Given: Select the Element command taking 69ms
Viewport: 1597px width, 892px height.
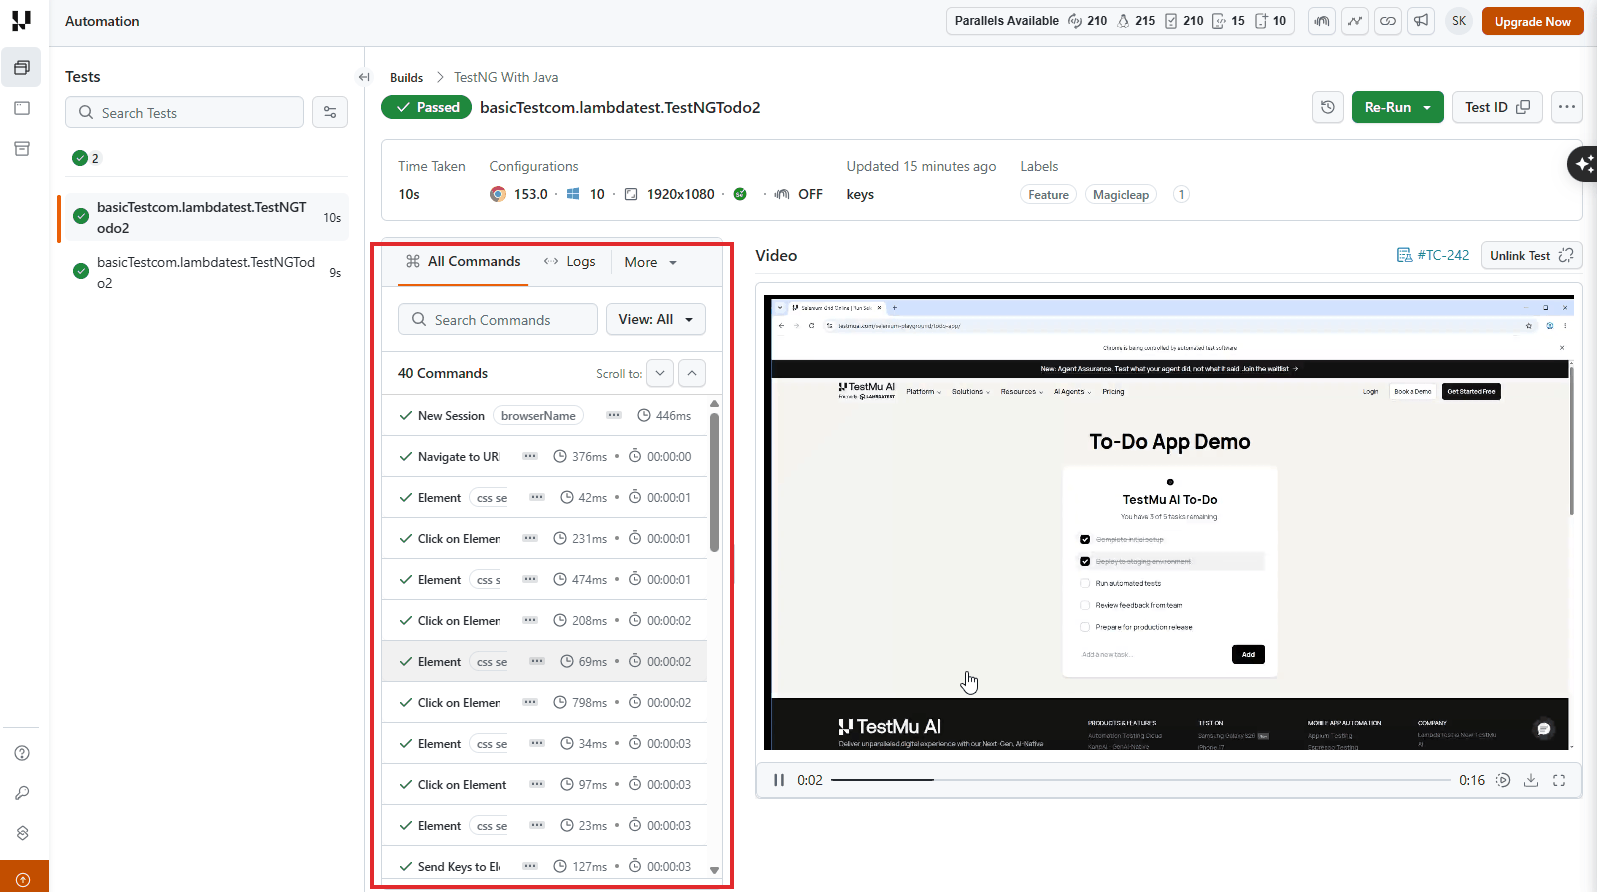Looking at the screenshot, I should coord(544,661).
